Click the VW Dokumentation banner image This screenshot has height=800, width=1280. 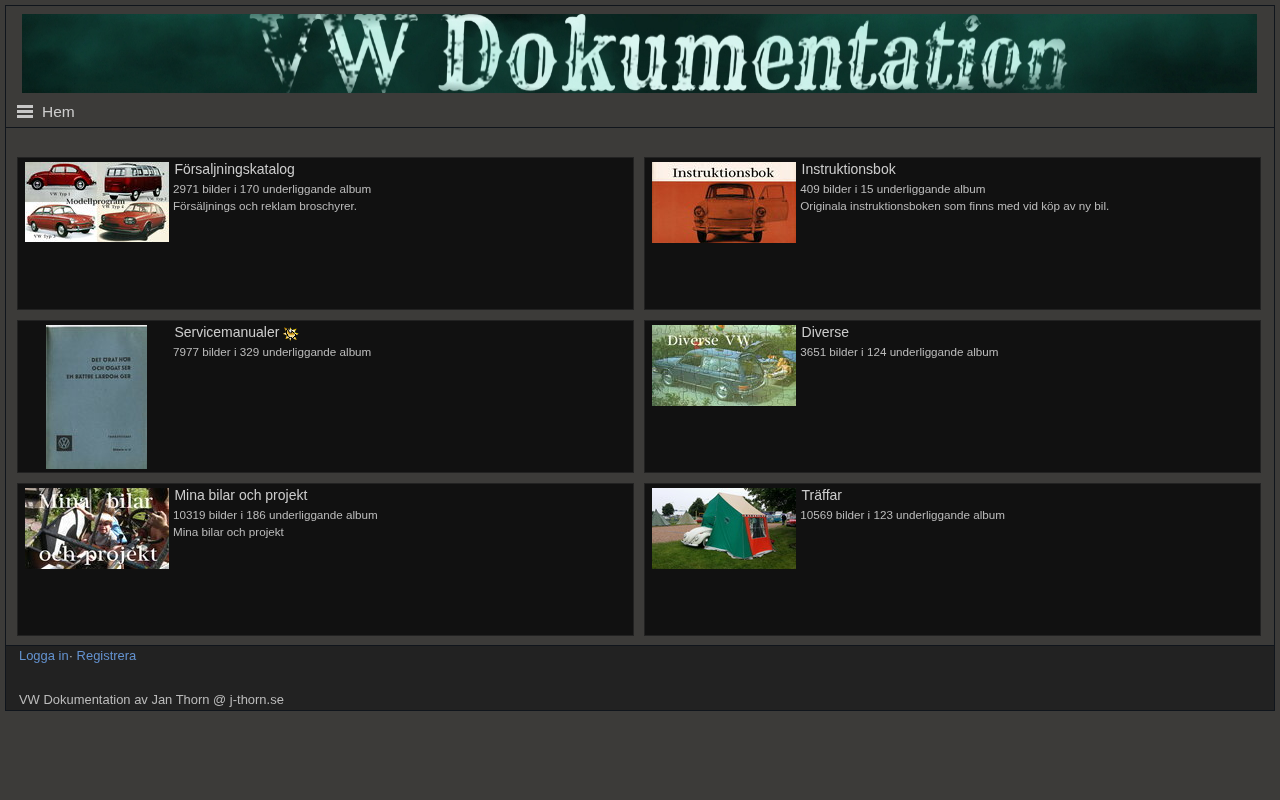click(639, 53)
